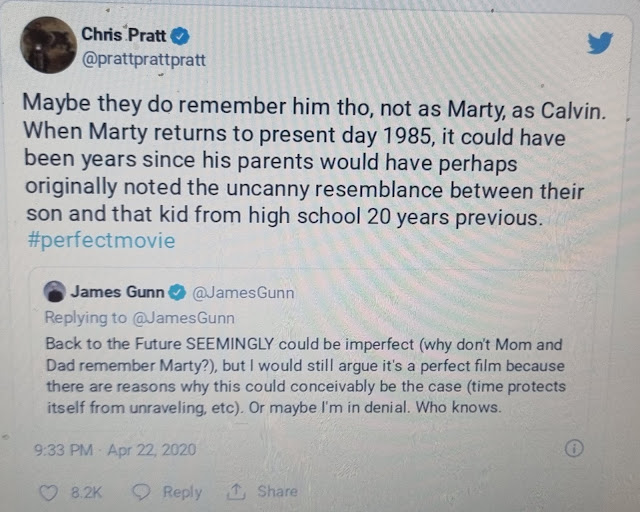
Task: Click James Gunn's avatar in quoted tweet
Action: click(x=55, y=292)
